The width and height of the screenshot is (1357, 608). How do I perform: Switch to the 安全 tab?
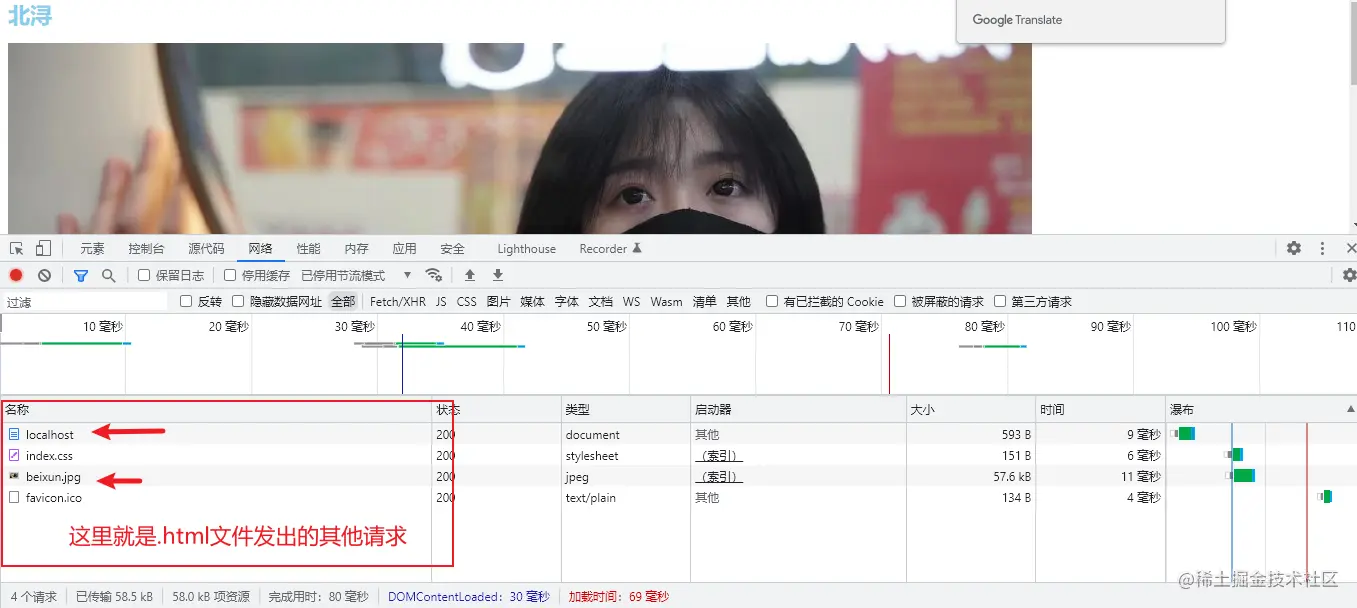452,249
